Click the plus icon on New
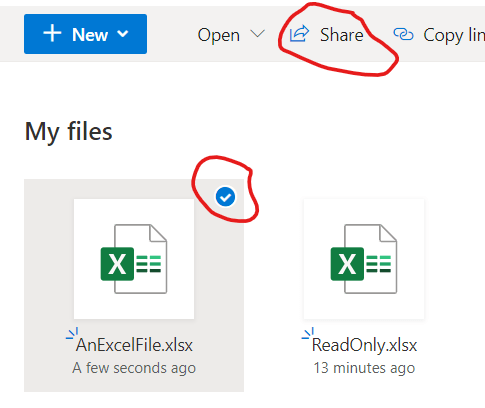This screenshot has width=485, height=408. [52, 33]
